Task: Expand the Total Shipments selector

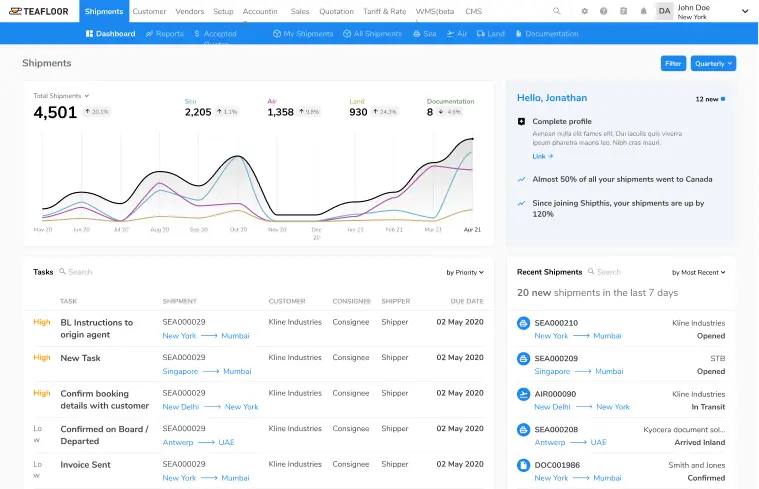Action: 61,96
